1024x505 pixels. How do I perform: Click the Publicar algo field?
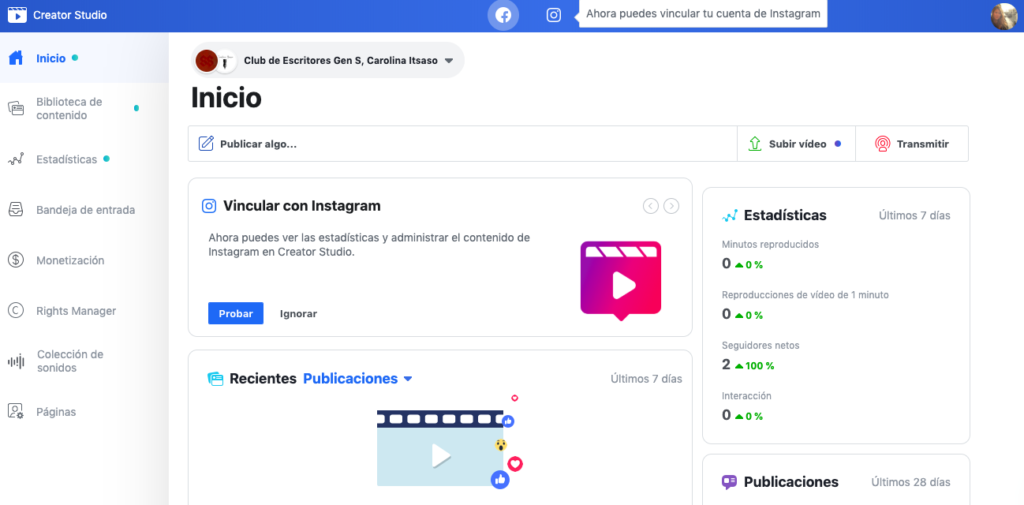[462, 144]
